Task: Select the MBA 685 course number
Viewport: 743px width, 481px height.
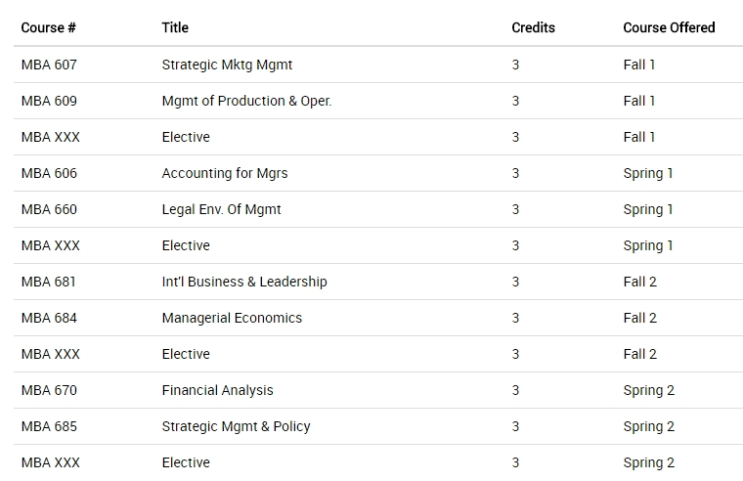Action: click(49, 427)
